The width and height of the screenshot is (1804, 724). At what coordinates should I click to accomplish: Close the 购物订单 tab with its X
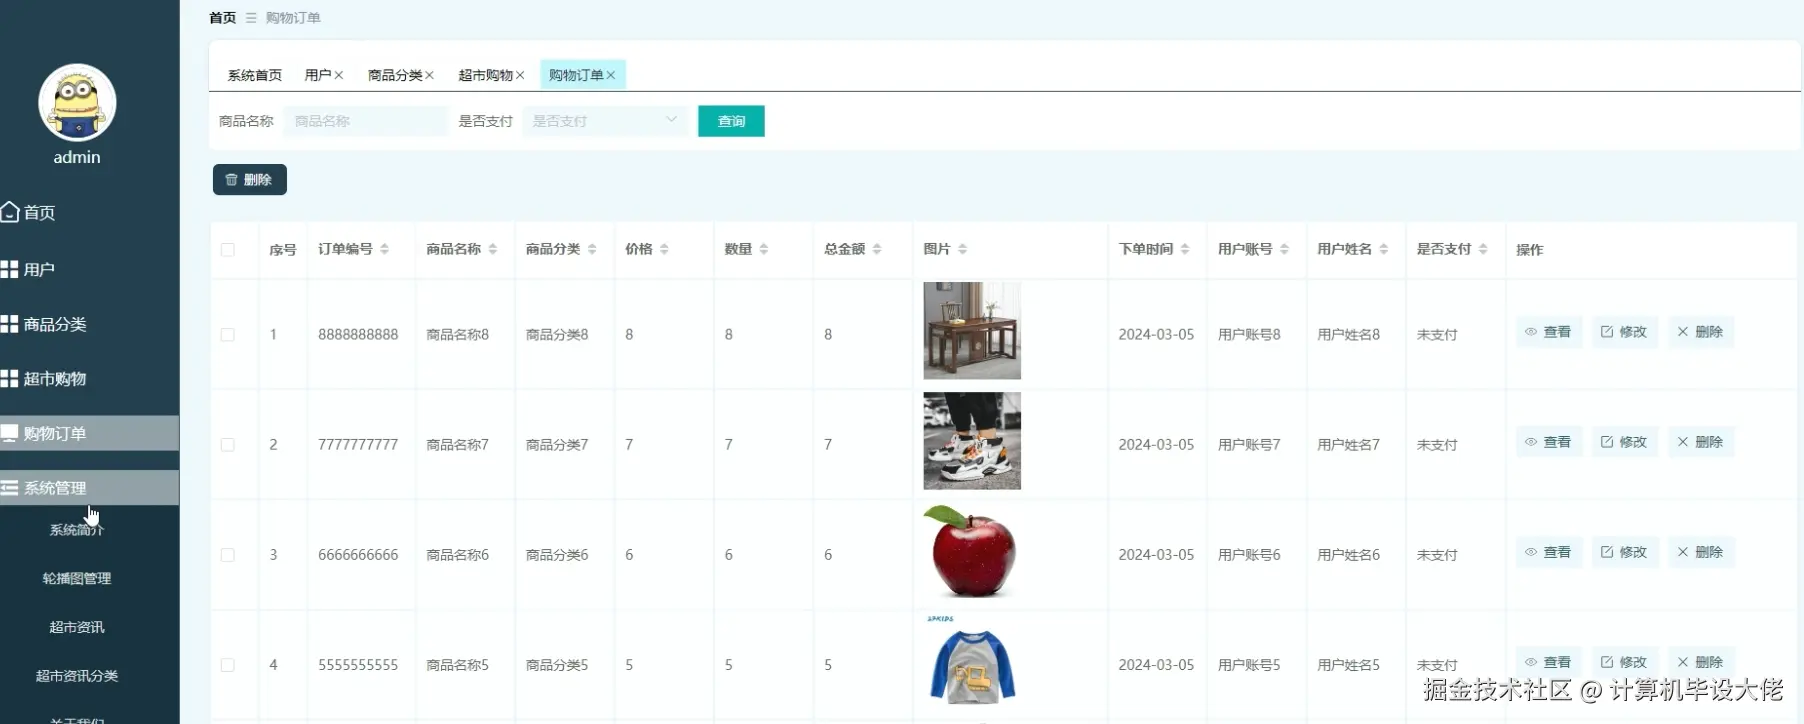611,75
